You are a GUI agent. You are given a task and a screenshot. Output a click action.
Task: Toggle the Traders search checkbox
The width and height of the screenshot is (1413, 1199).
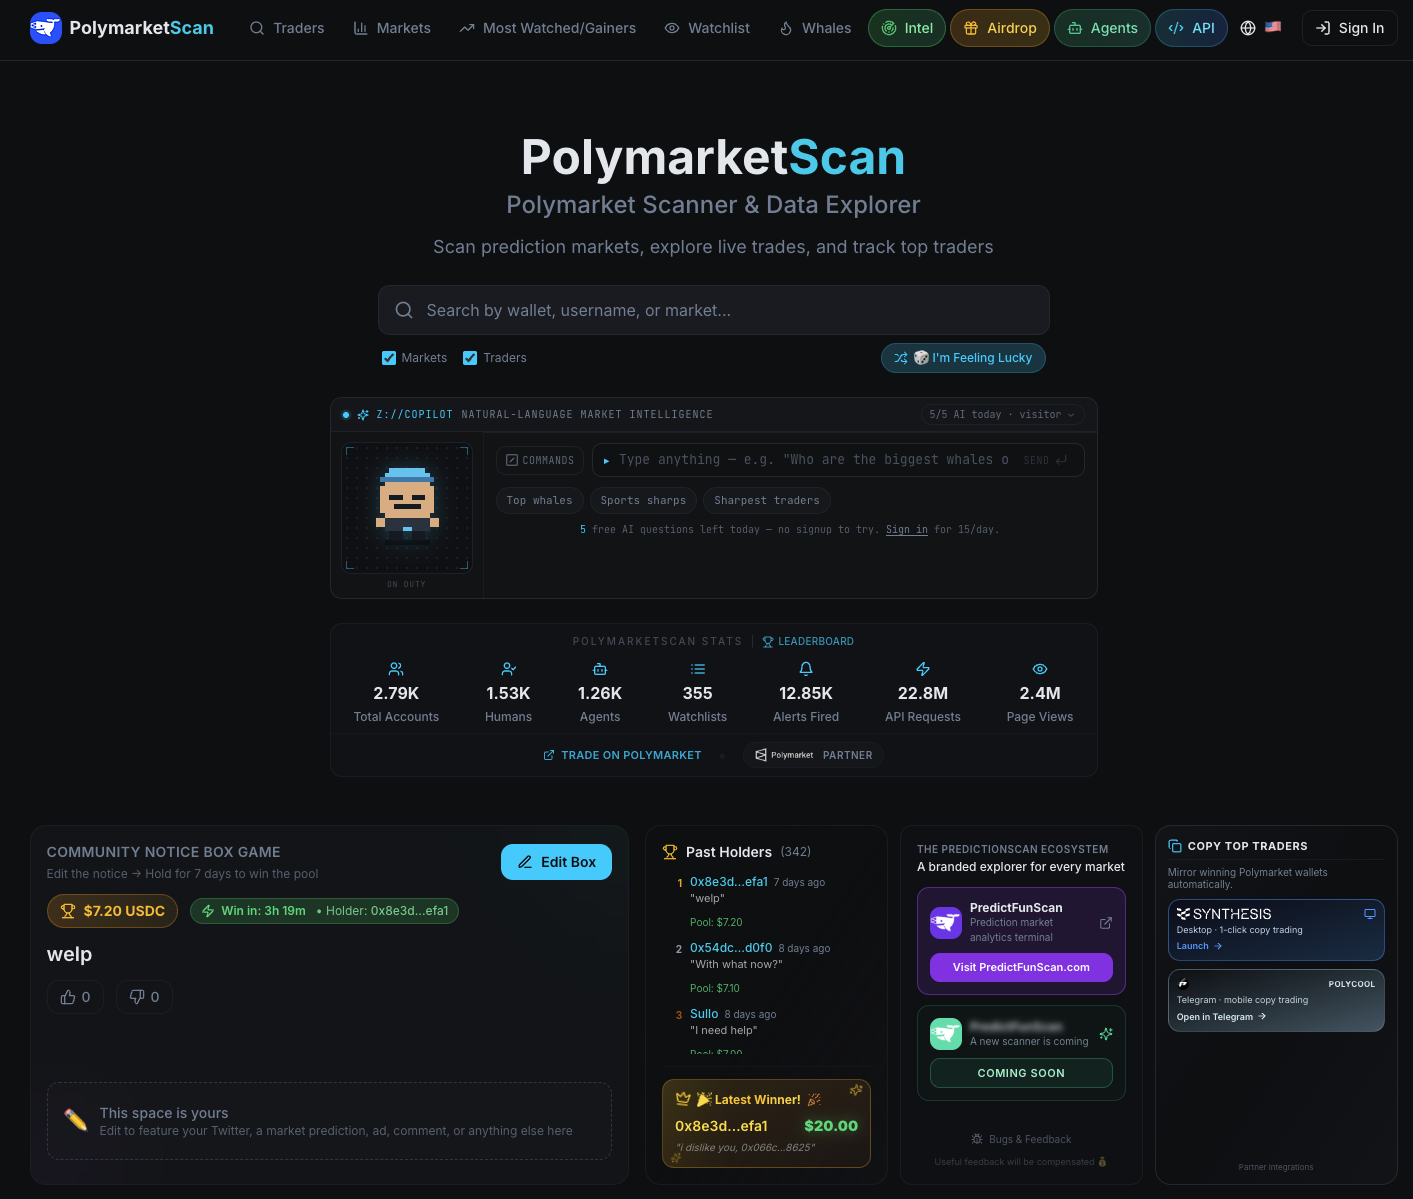tap(470, 358)
